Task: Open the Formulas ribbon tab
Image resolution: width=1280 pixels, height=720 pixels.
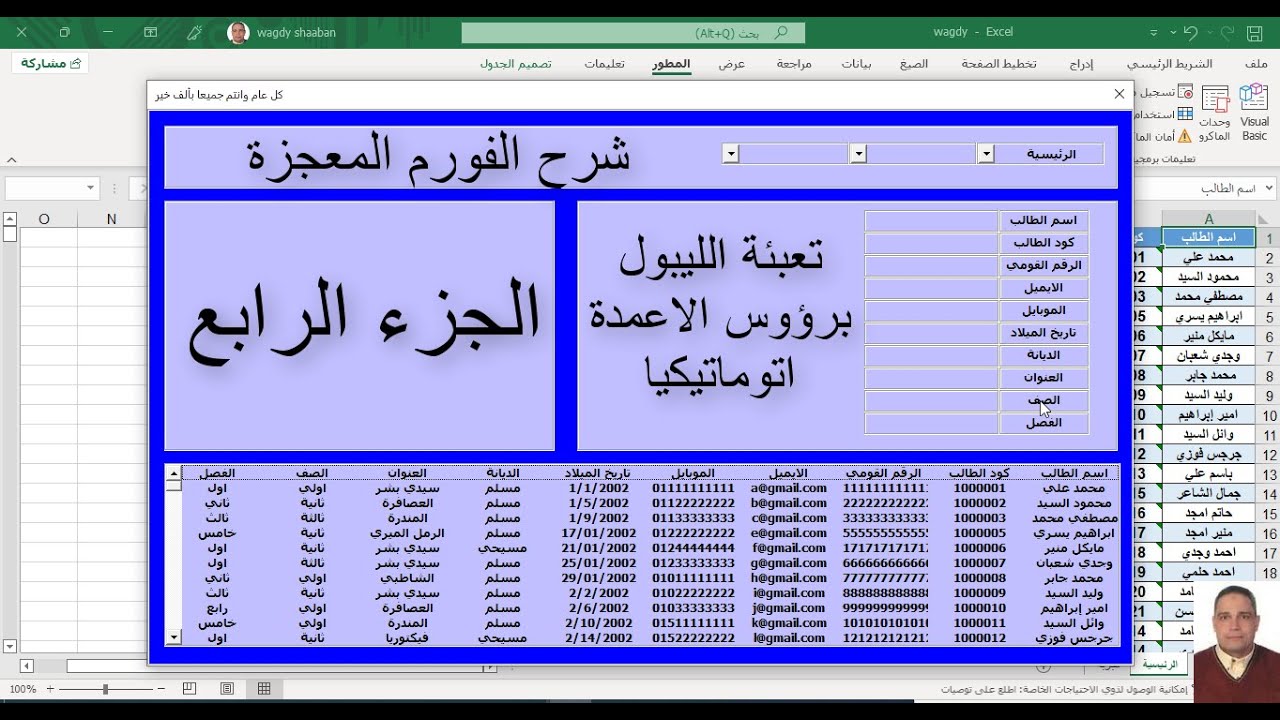Action: [914, 64]
